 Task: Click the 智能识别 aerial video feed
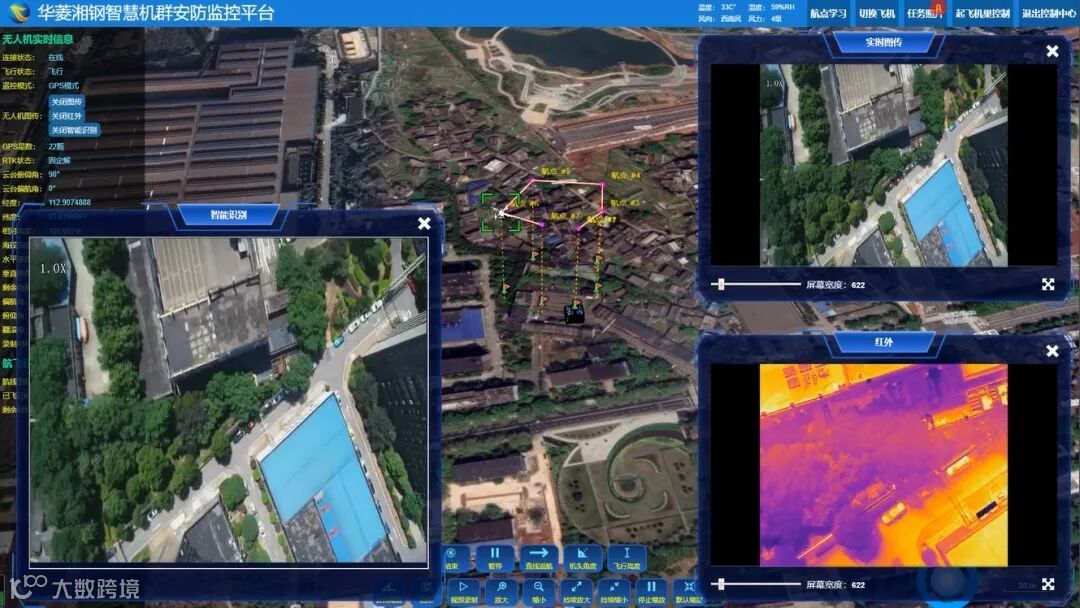(228, 400)
